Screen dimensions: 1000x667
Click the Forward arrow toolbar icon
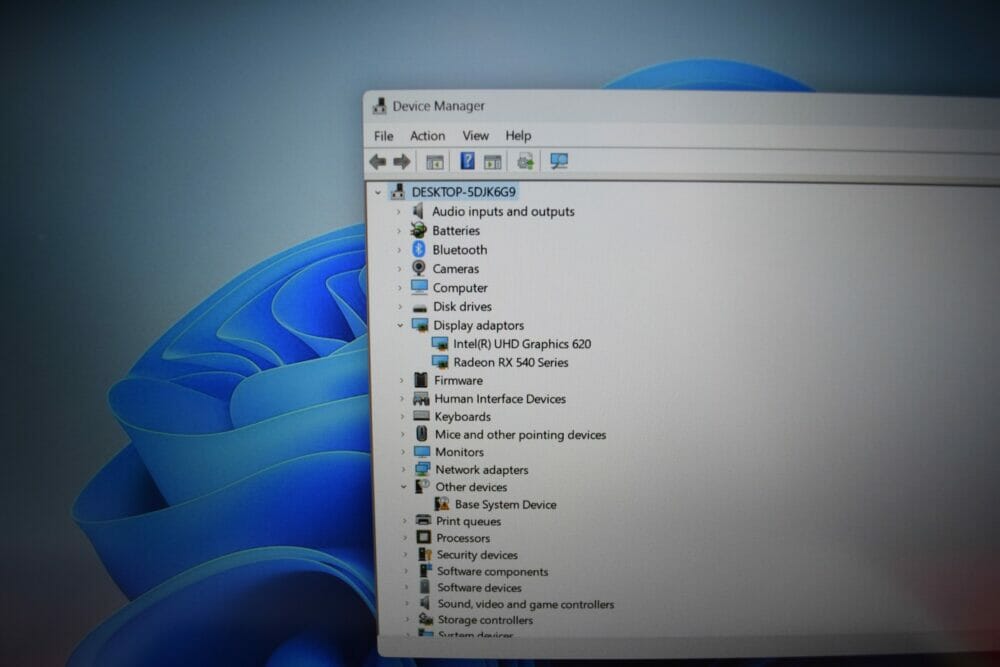pos(401,162)
